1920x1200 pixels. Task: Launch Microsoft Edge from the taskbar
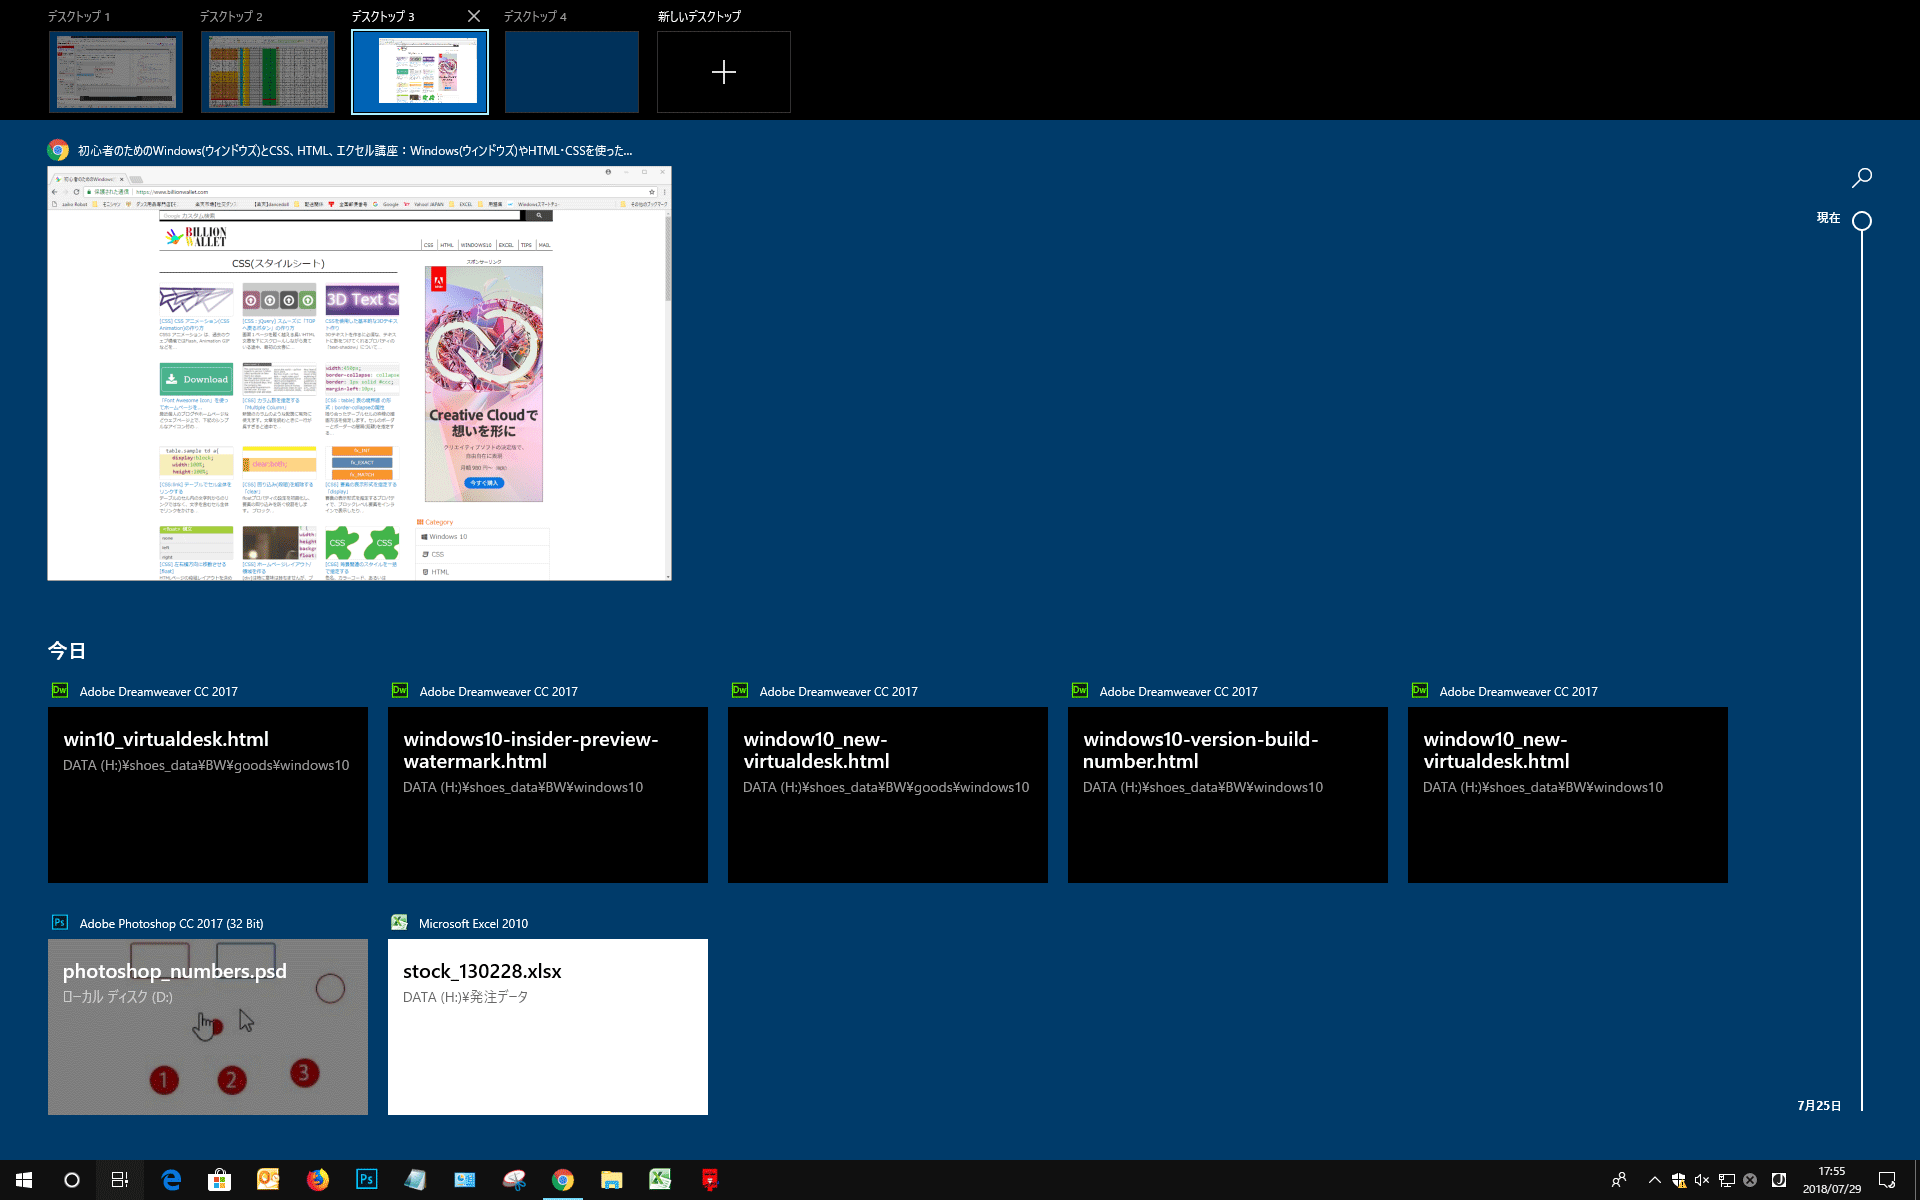171,1180
